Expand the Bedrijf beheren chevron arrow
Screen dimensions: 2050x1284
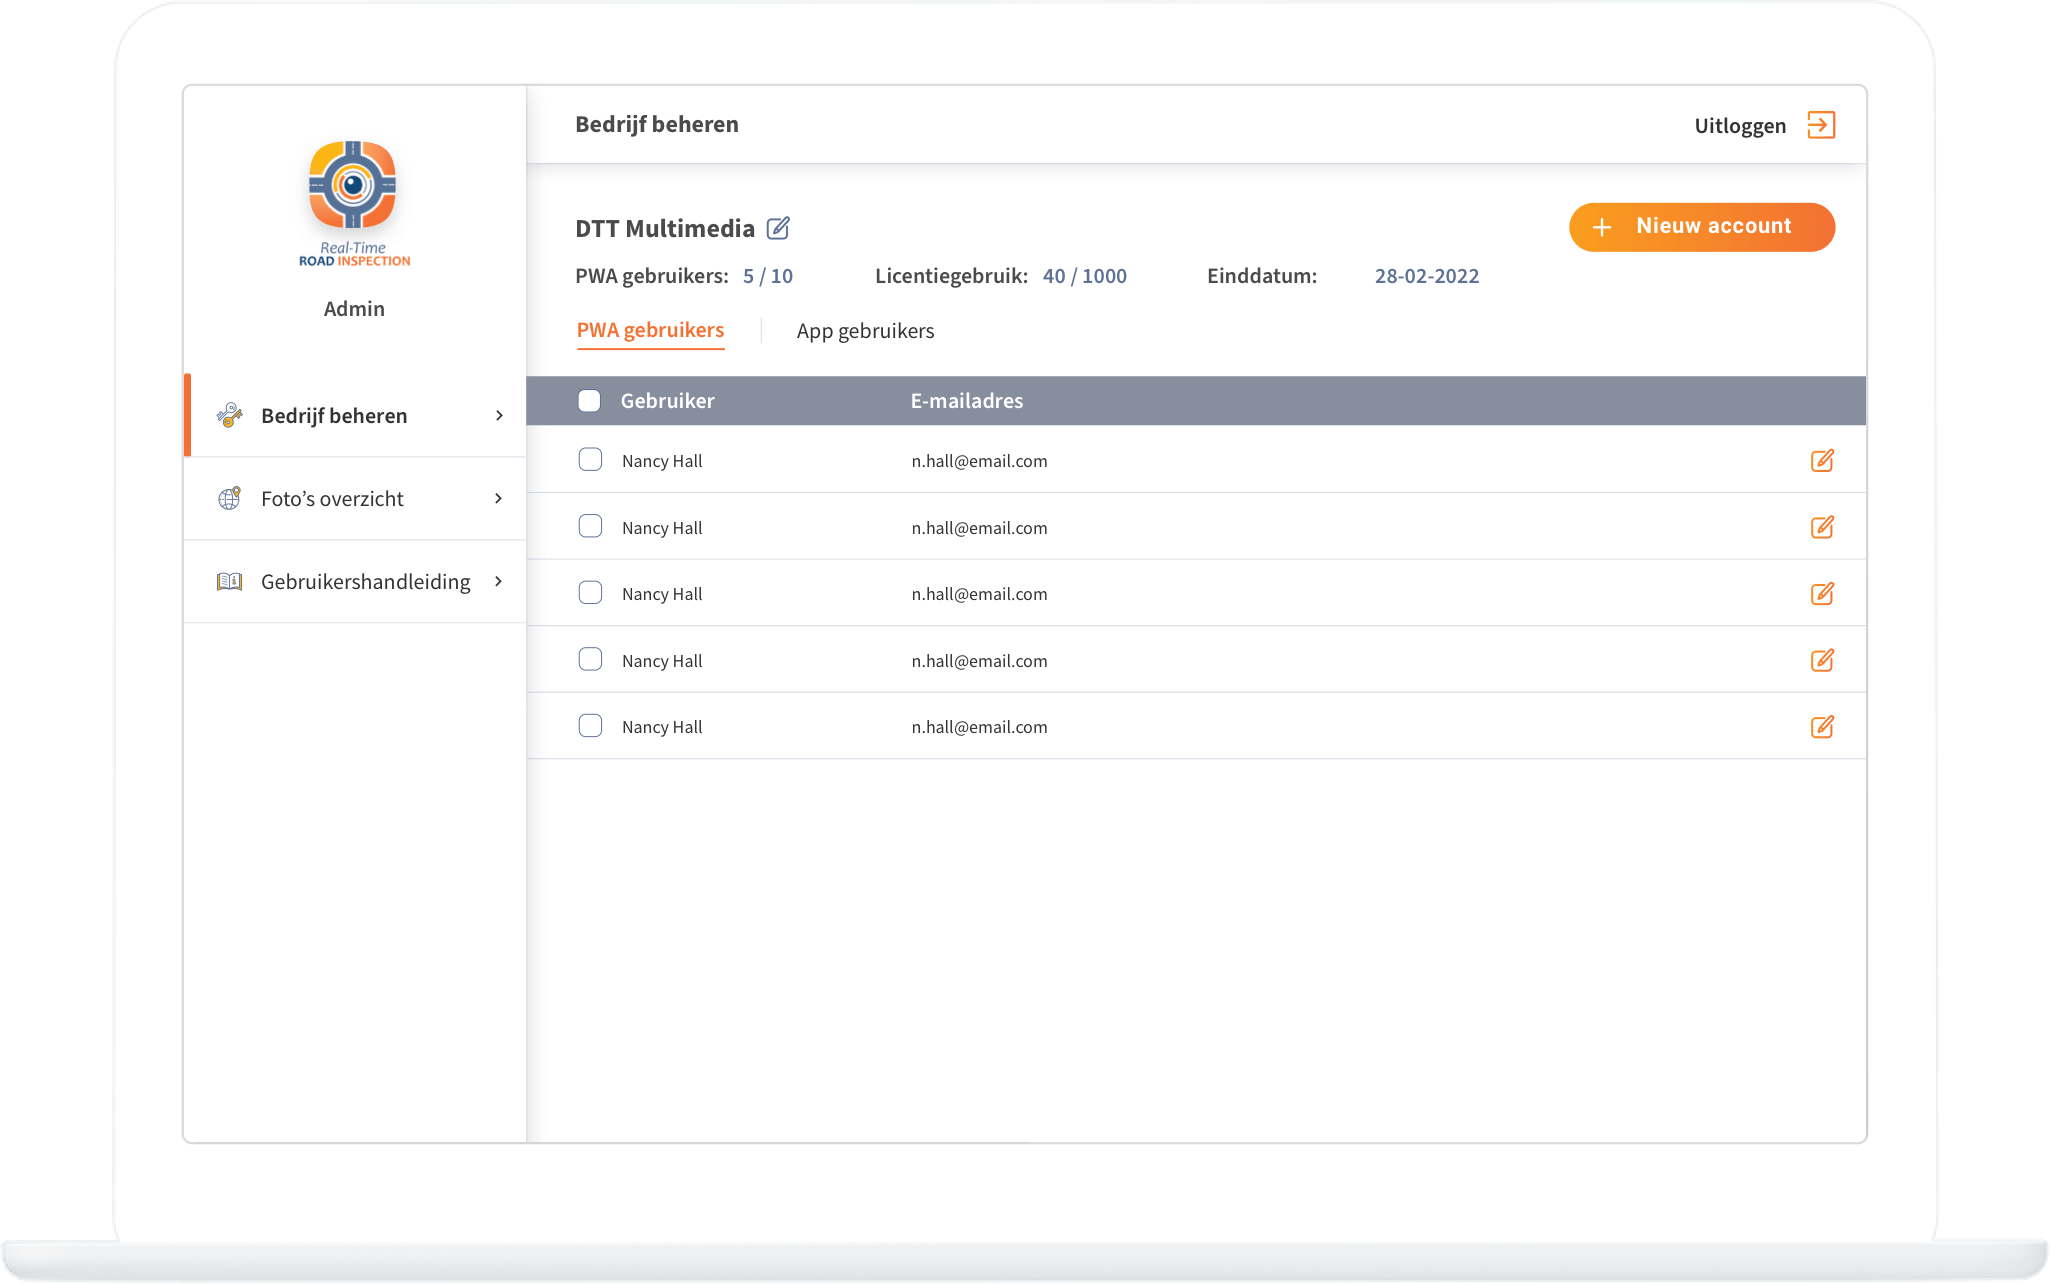[499, 415]
